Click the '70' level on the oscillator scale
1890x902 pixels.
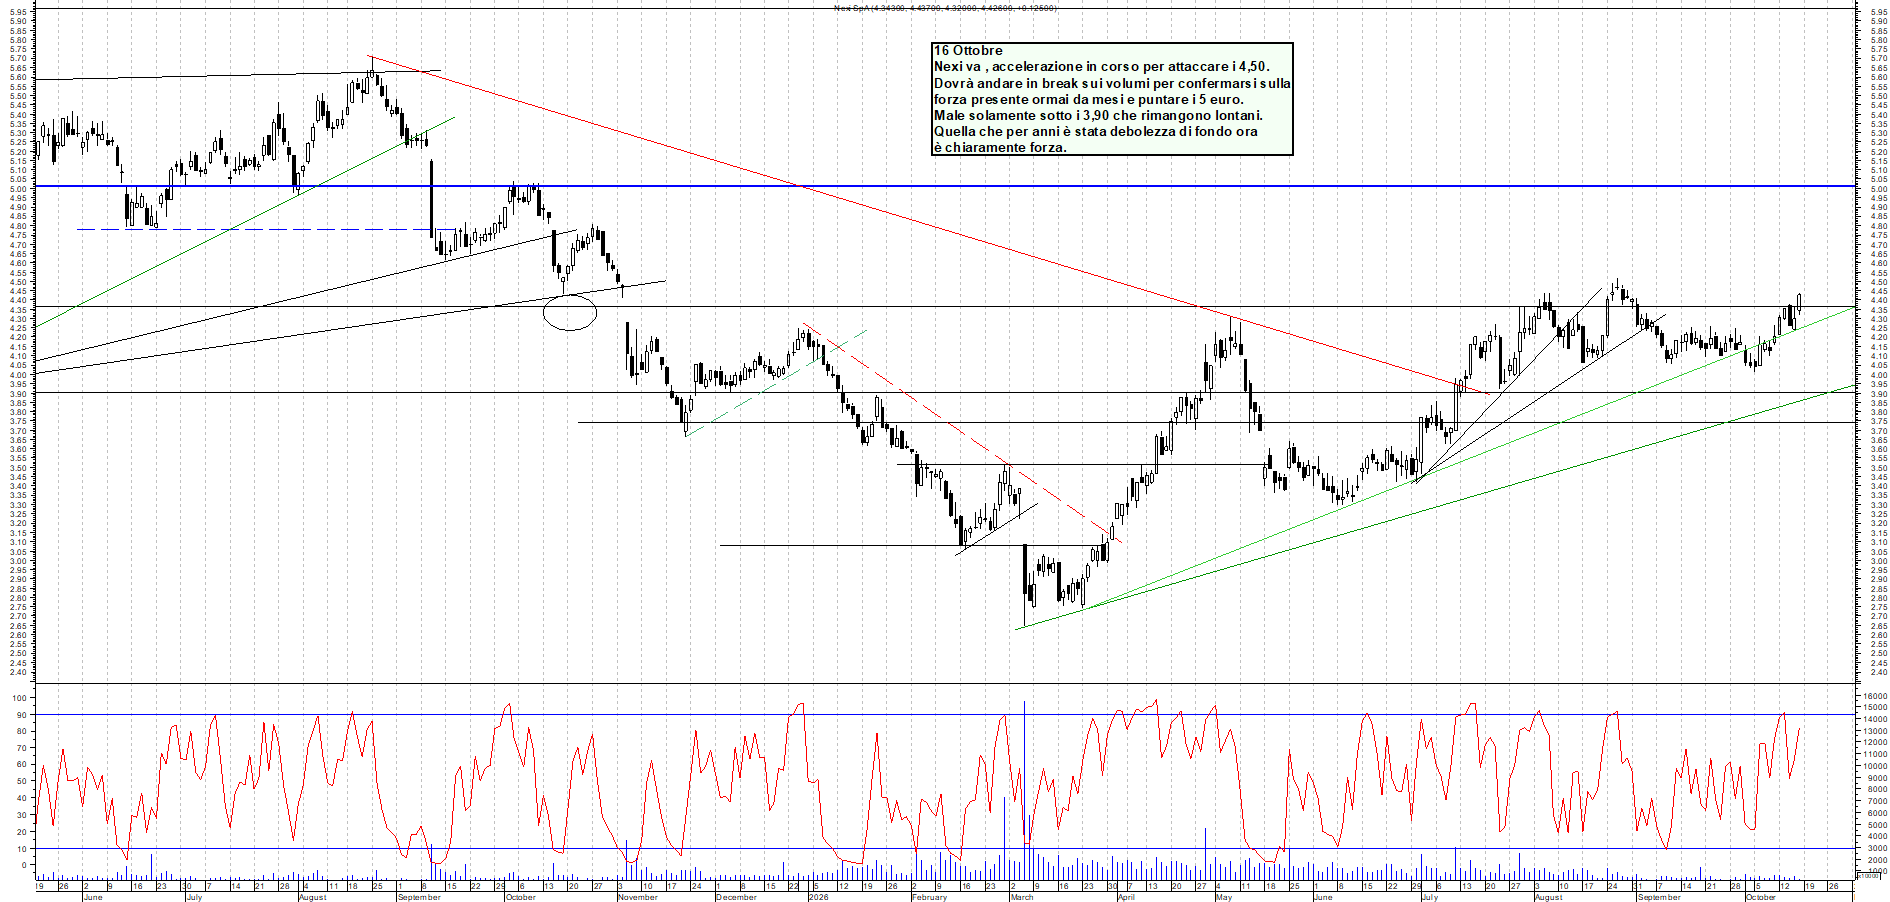point(21,748)
